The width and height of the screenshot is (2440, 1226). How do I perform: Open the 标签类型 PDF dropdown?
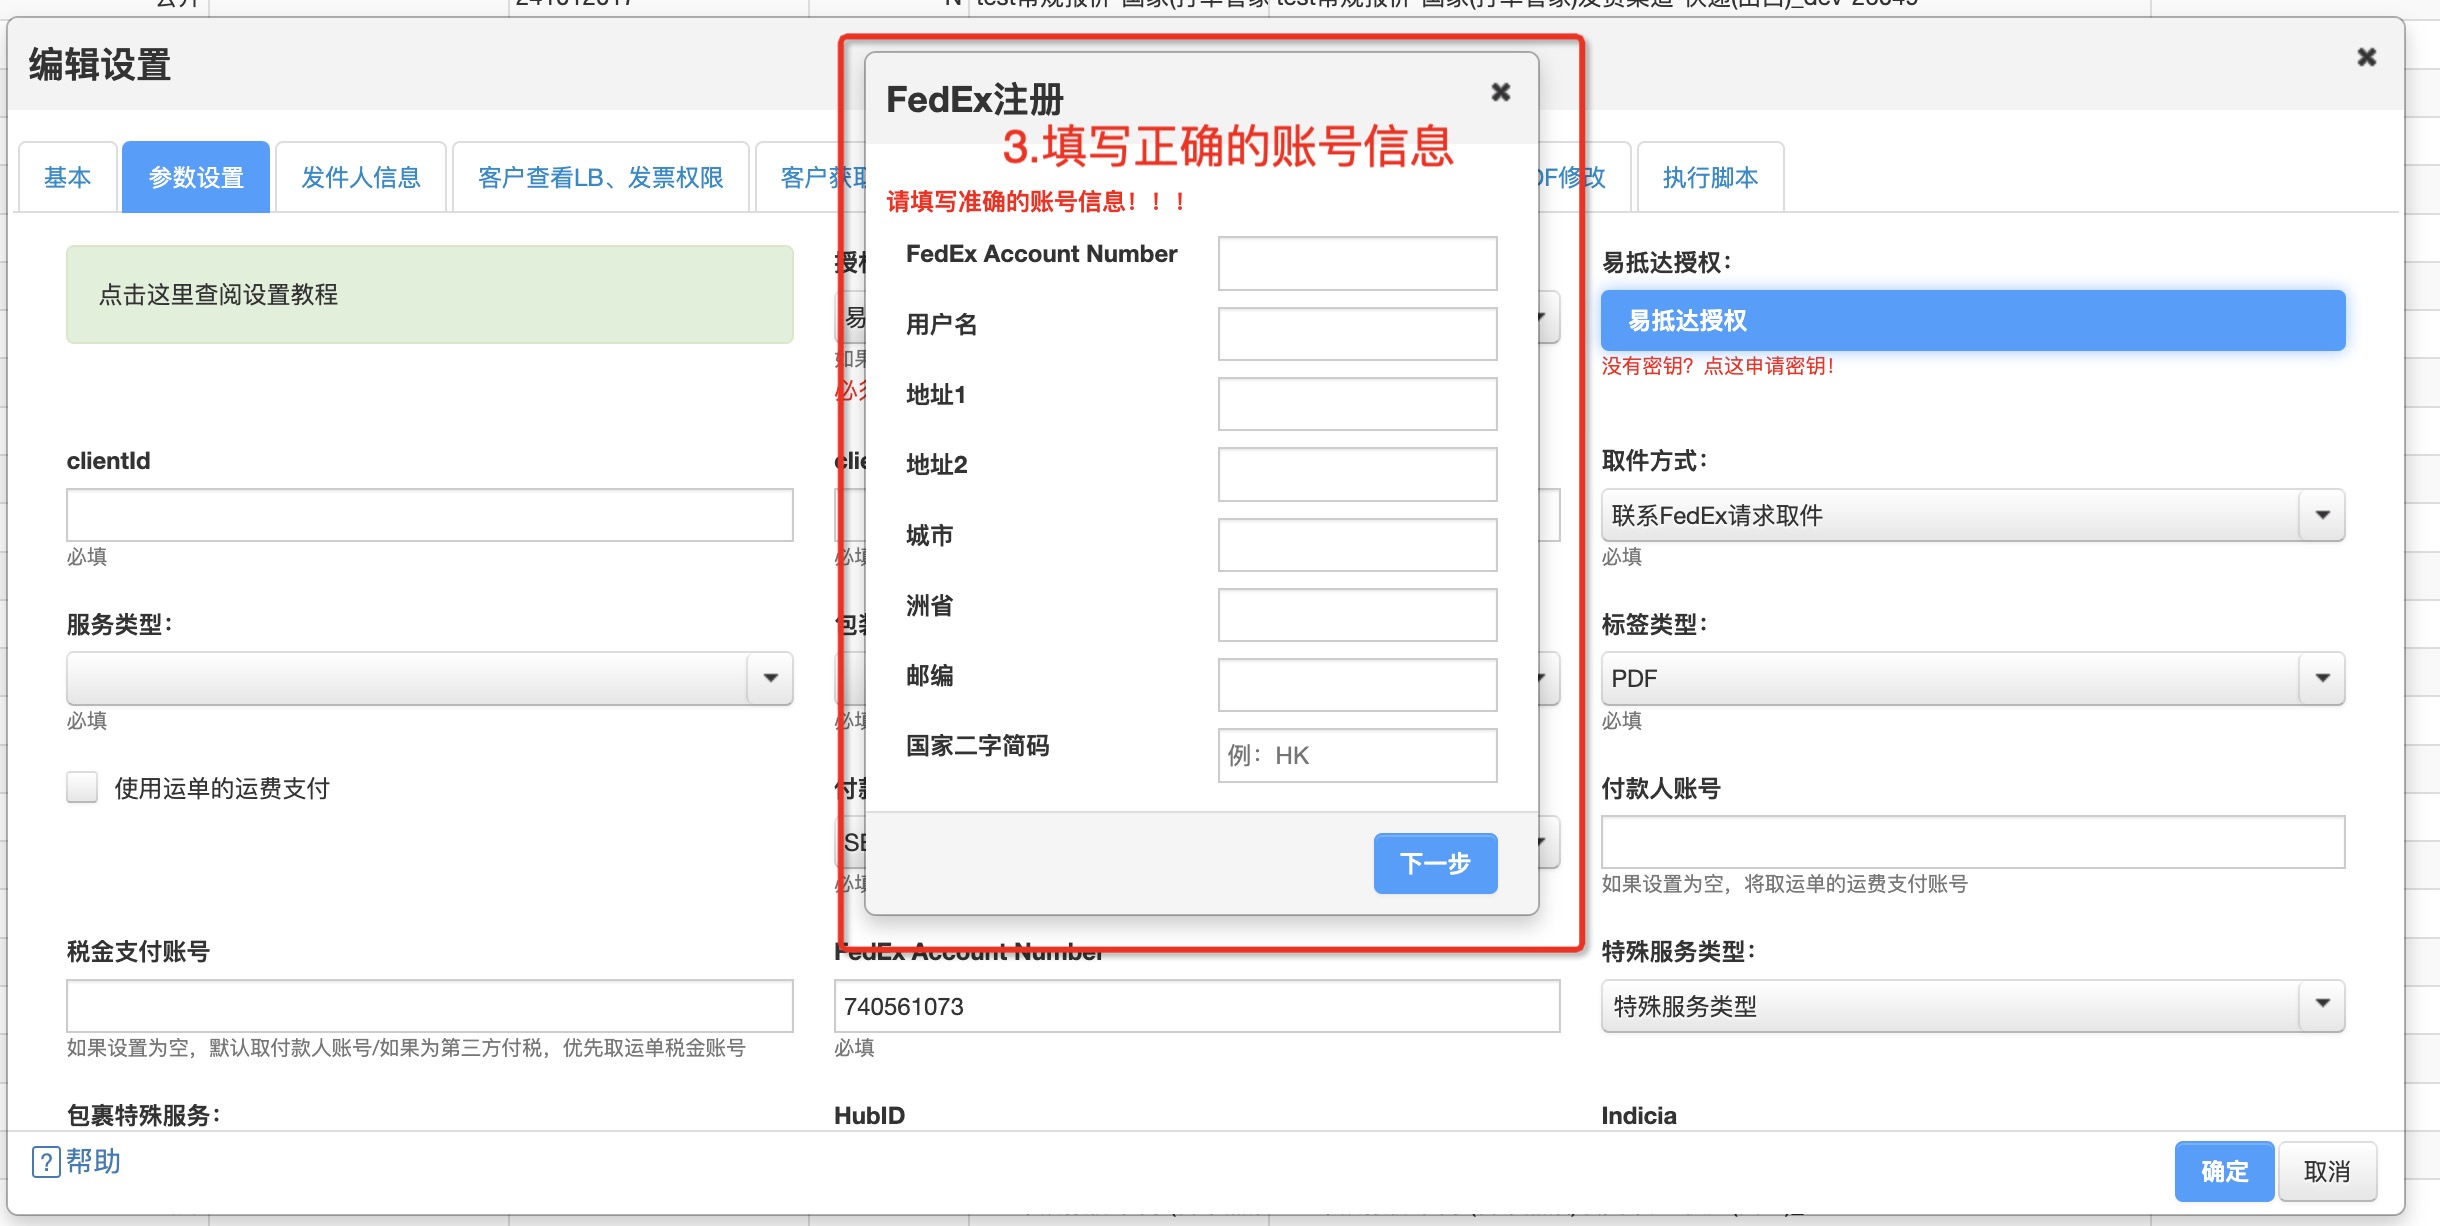click(1972, 678)
